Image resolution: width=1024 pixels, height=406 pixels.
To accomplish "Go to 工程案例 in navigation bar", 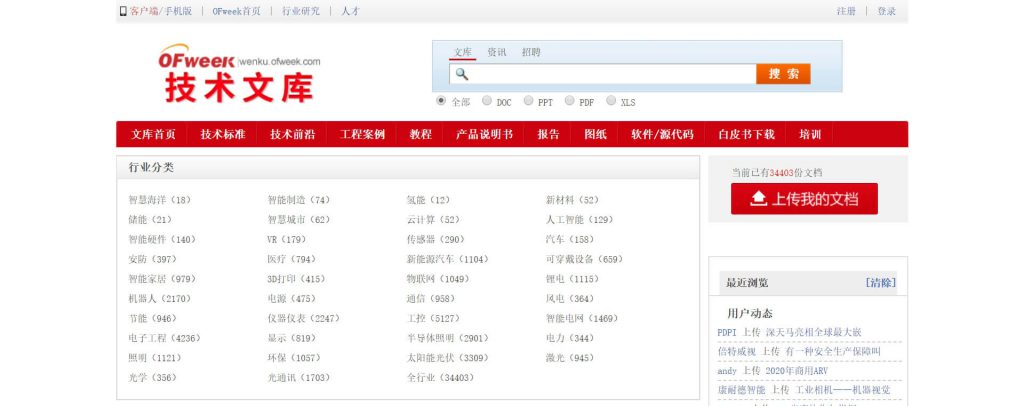I will coord(362,135).
